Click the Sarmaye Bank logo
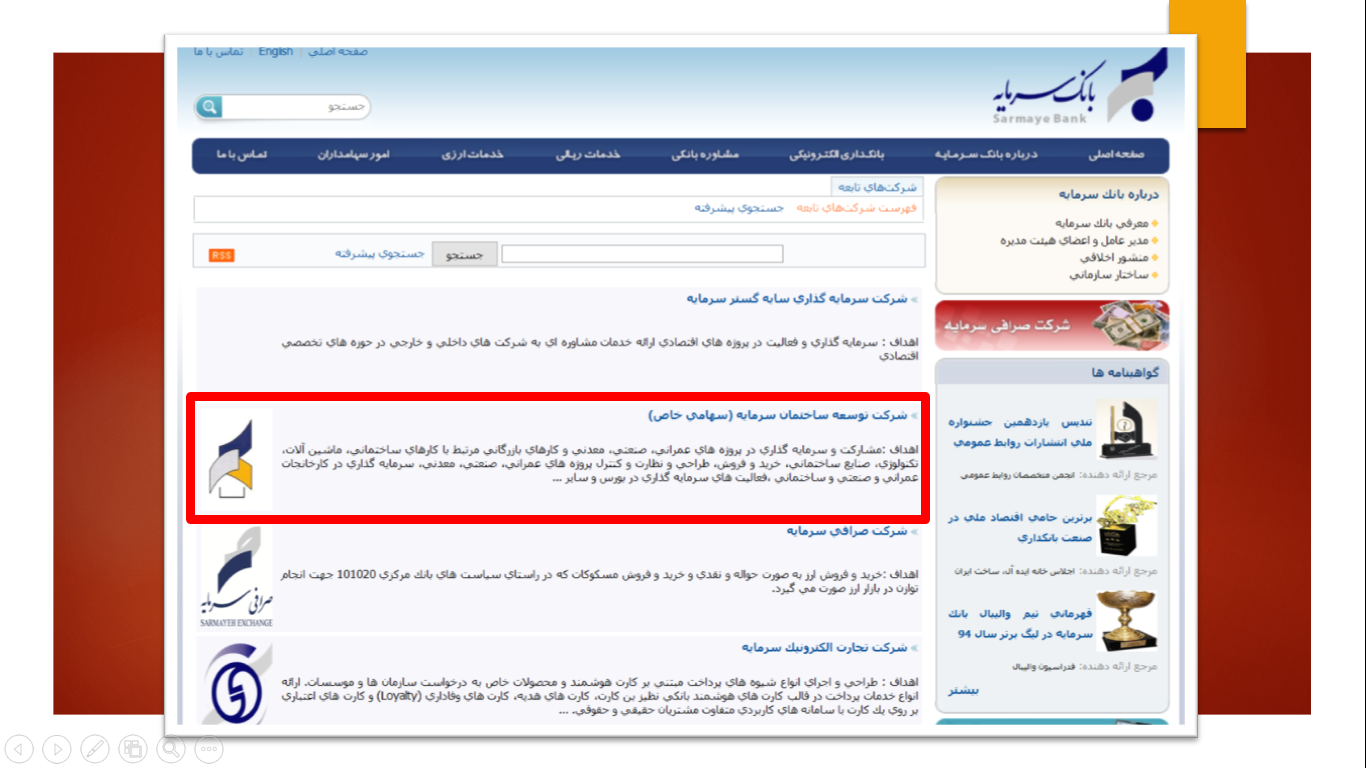The width and height of the screenshot is (1366, 768). pyautogui.click(x=1079, y=88)
